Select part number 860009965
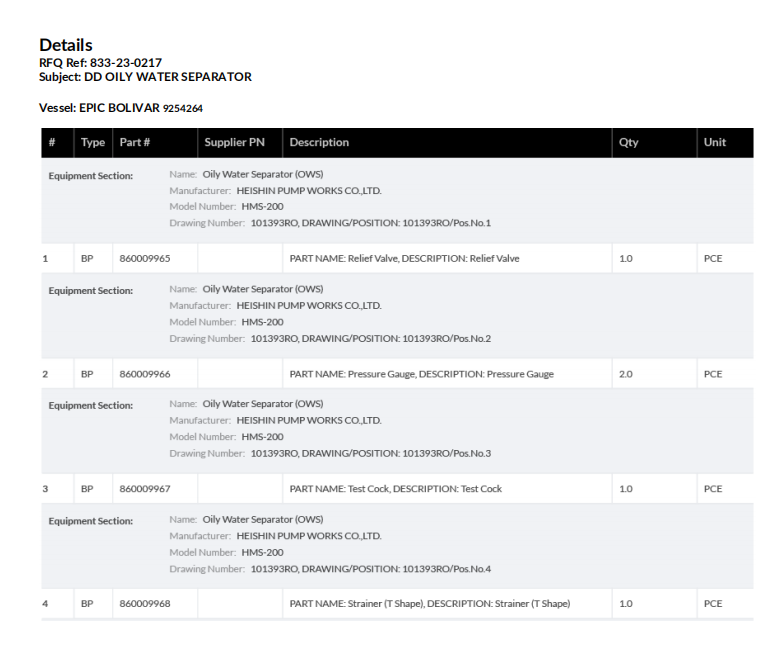This screenshot has height=666, width=770. pyautogui.click(x=145, y=259)
